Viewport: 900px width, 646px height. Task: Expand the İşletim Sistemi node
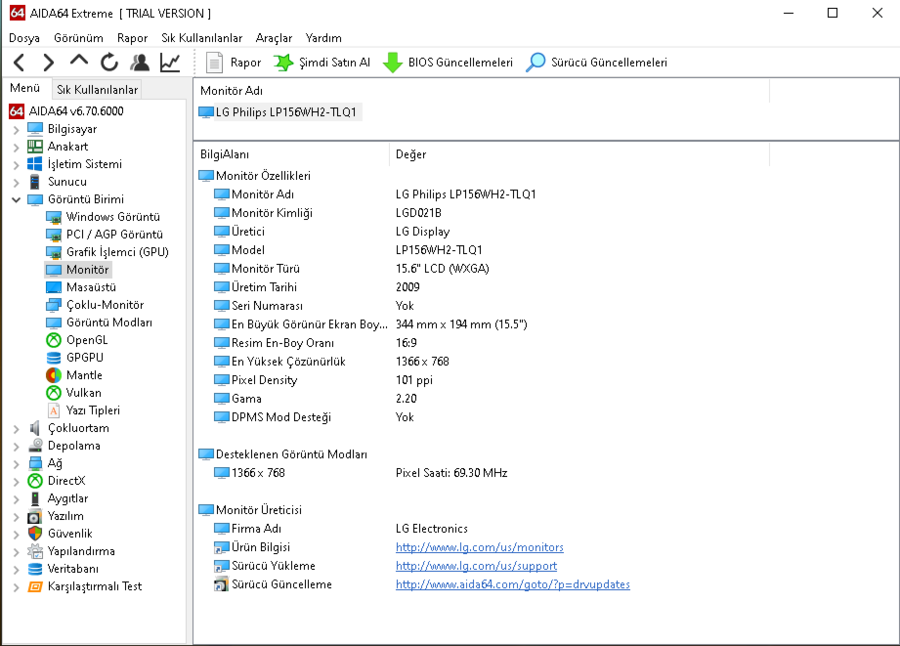pyautogui.click(x=16, y=165)
